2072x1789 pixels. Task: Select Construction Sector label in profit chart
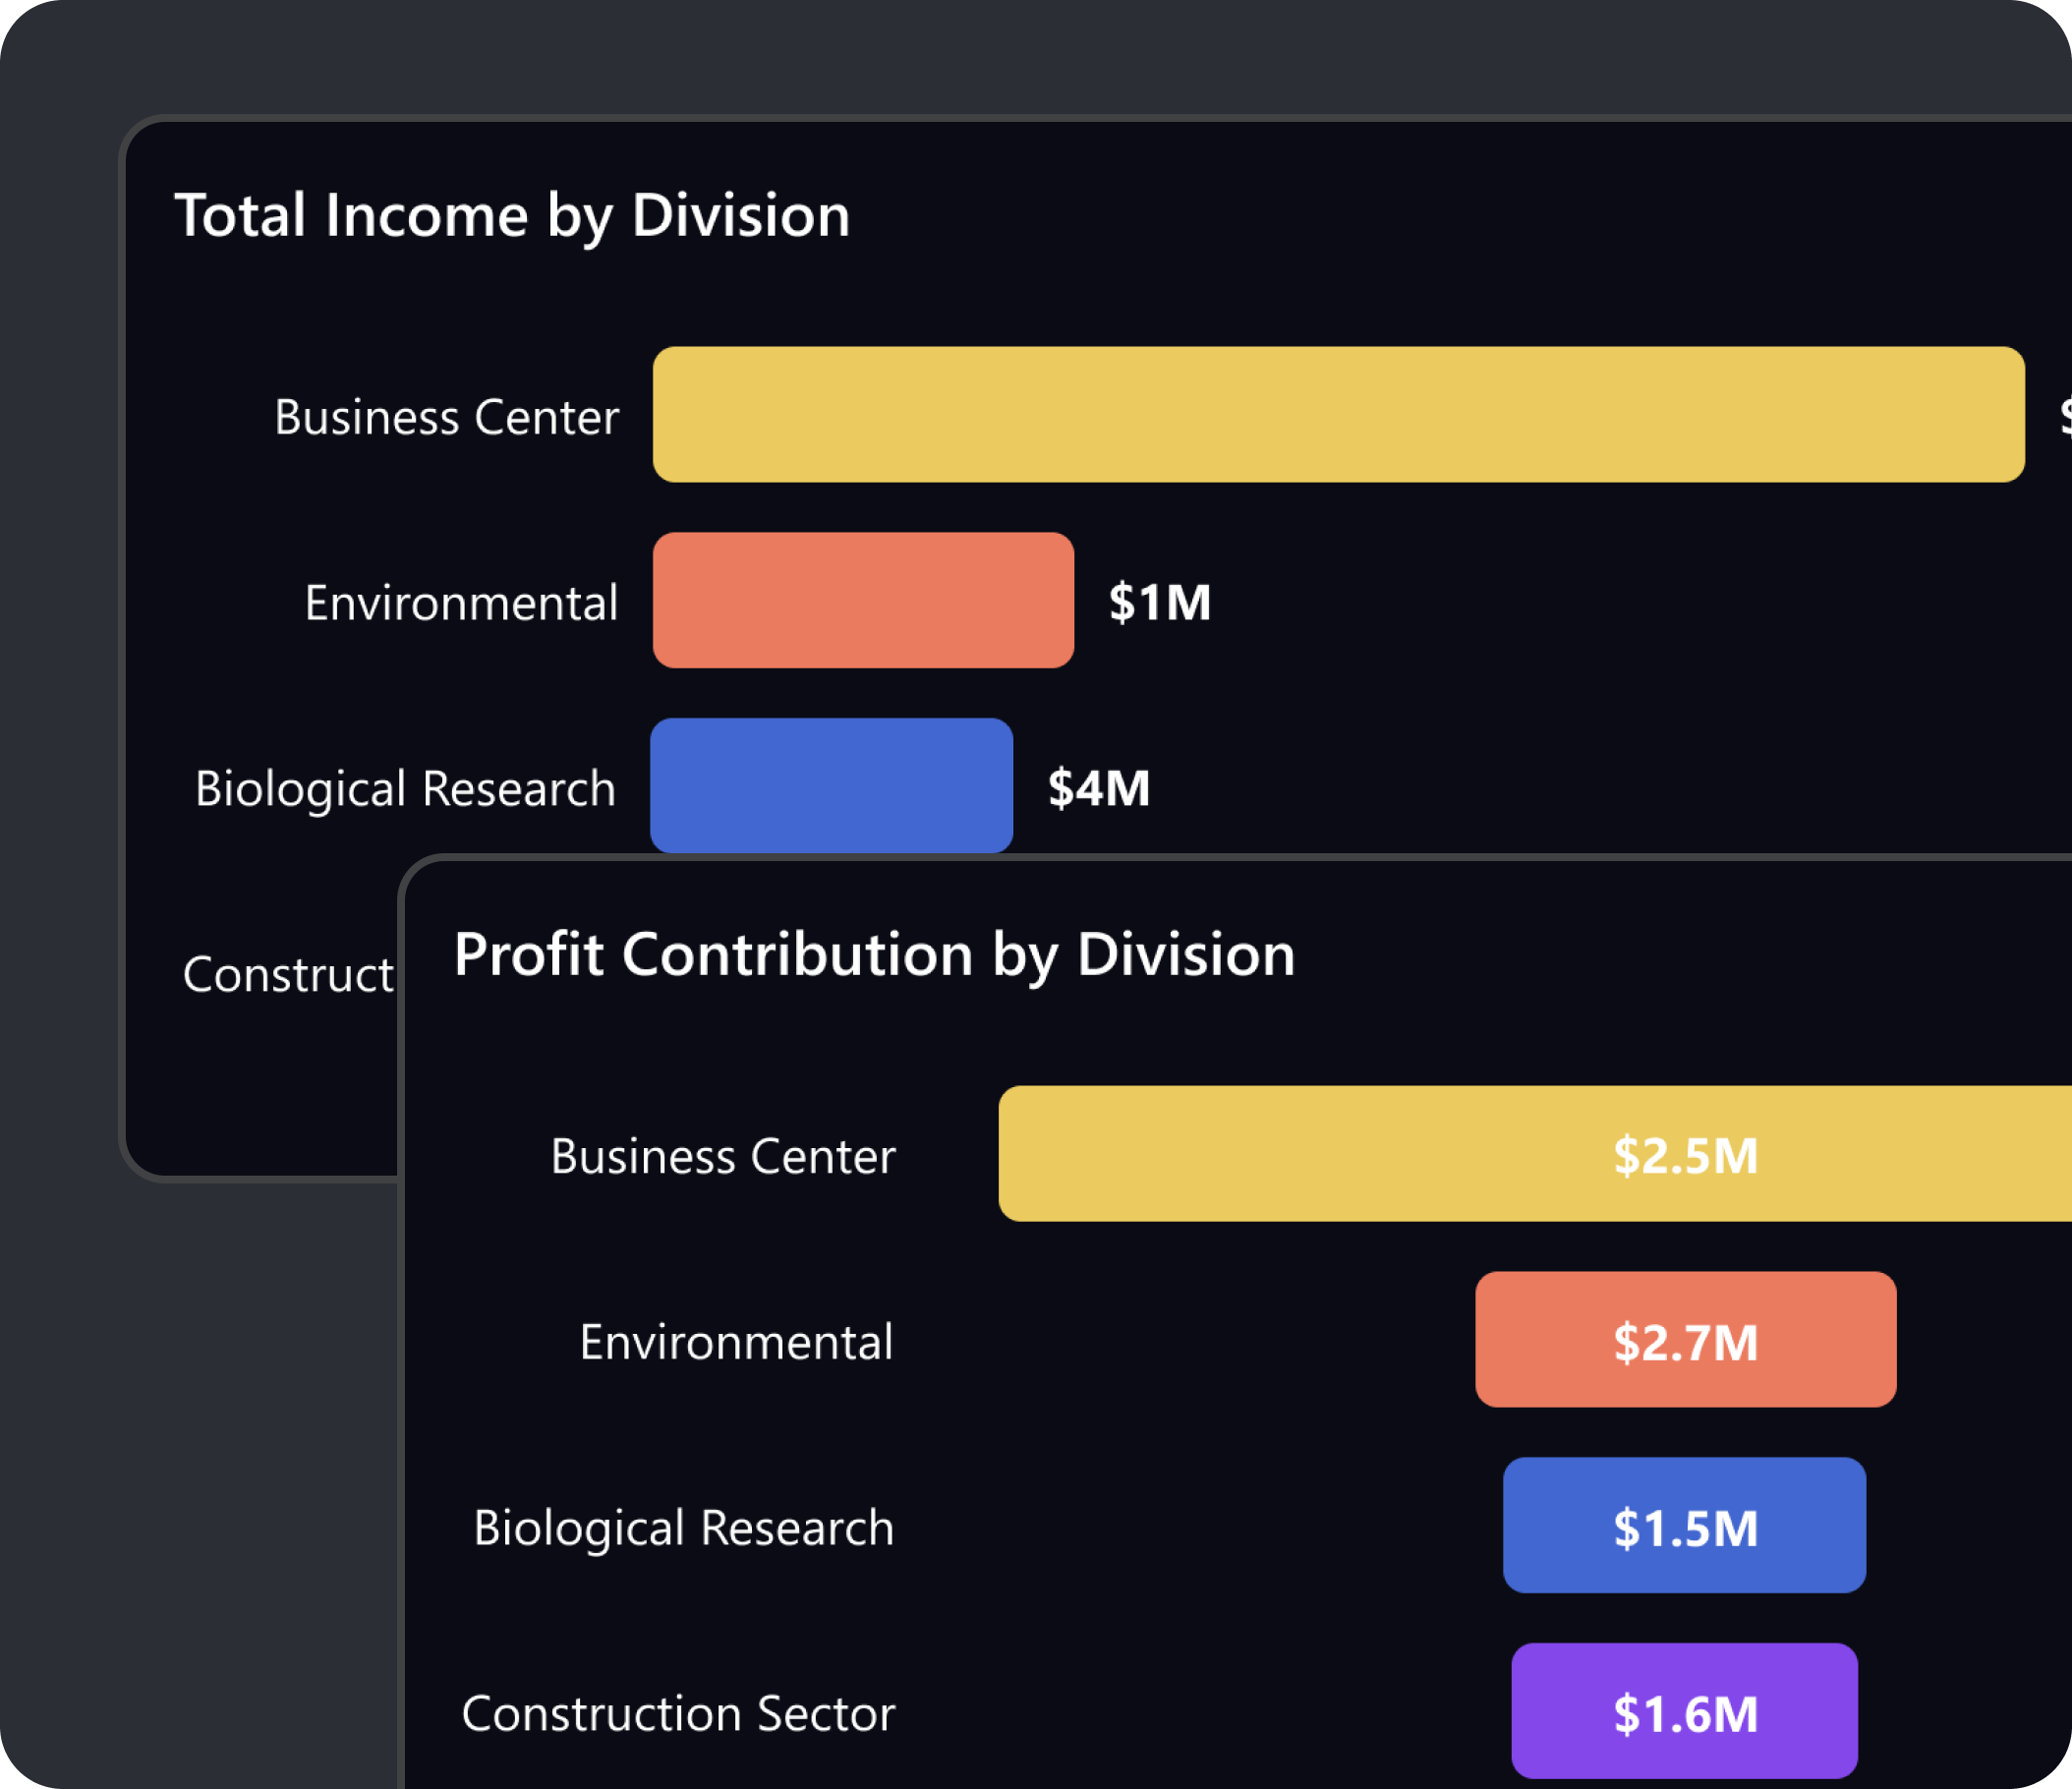(677, 1714)
